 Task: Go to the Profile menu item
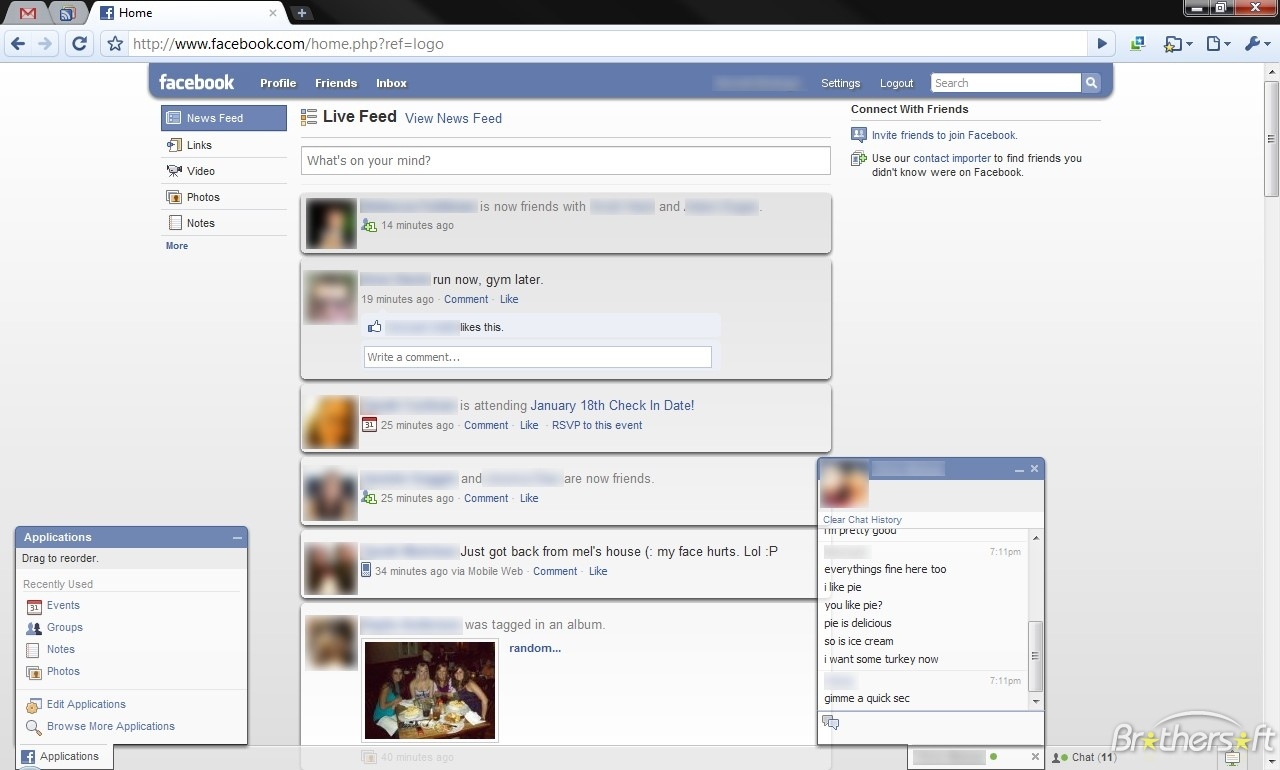tap(277, 83)
